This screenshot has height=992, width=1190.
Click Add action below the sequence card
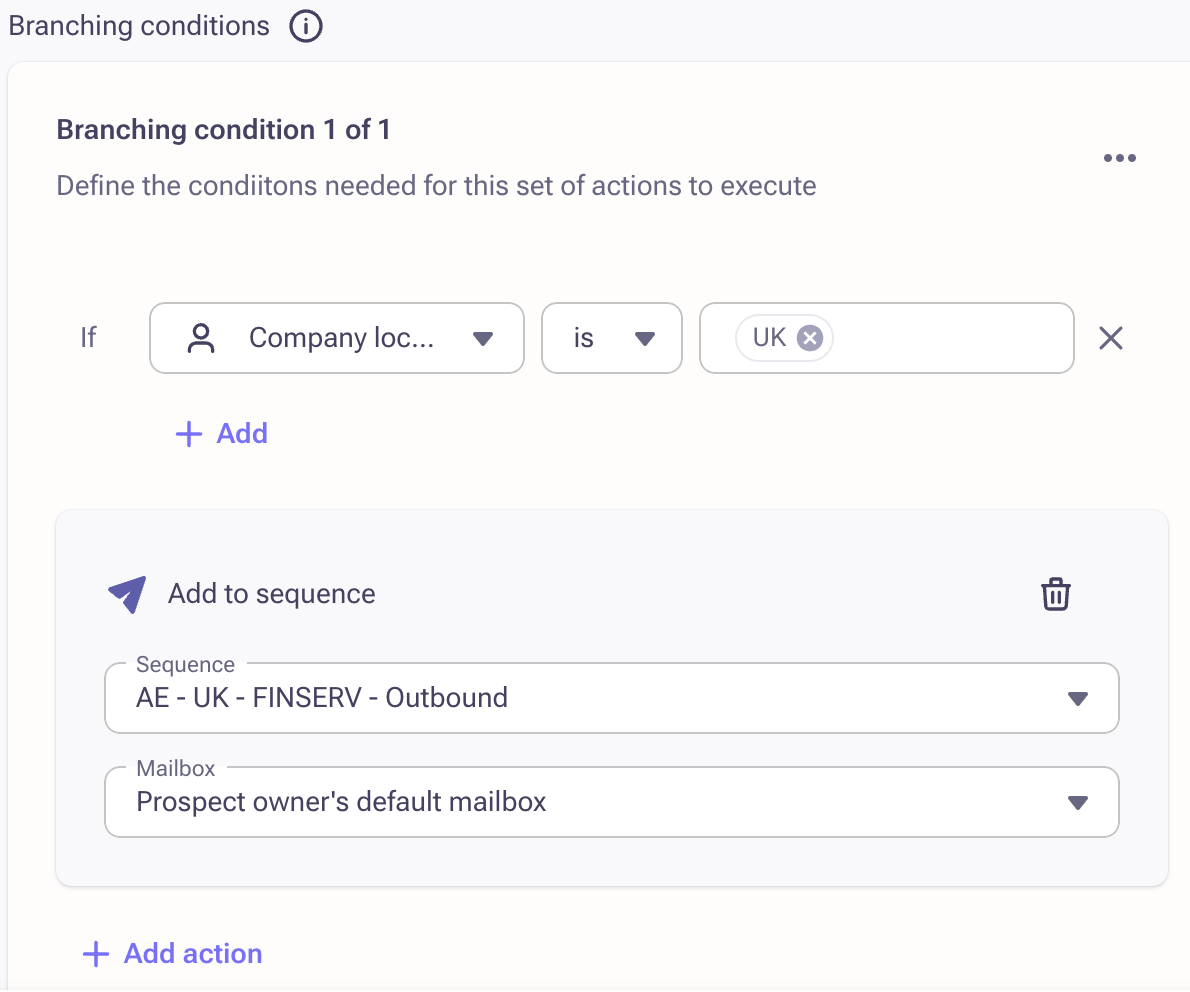pyautogui.click(x=170, y=953)
